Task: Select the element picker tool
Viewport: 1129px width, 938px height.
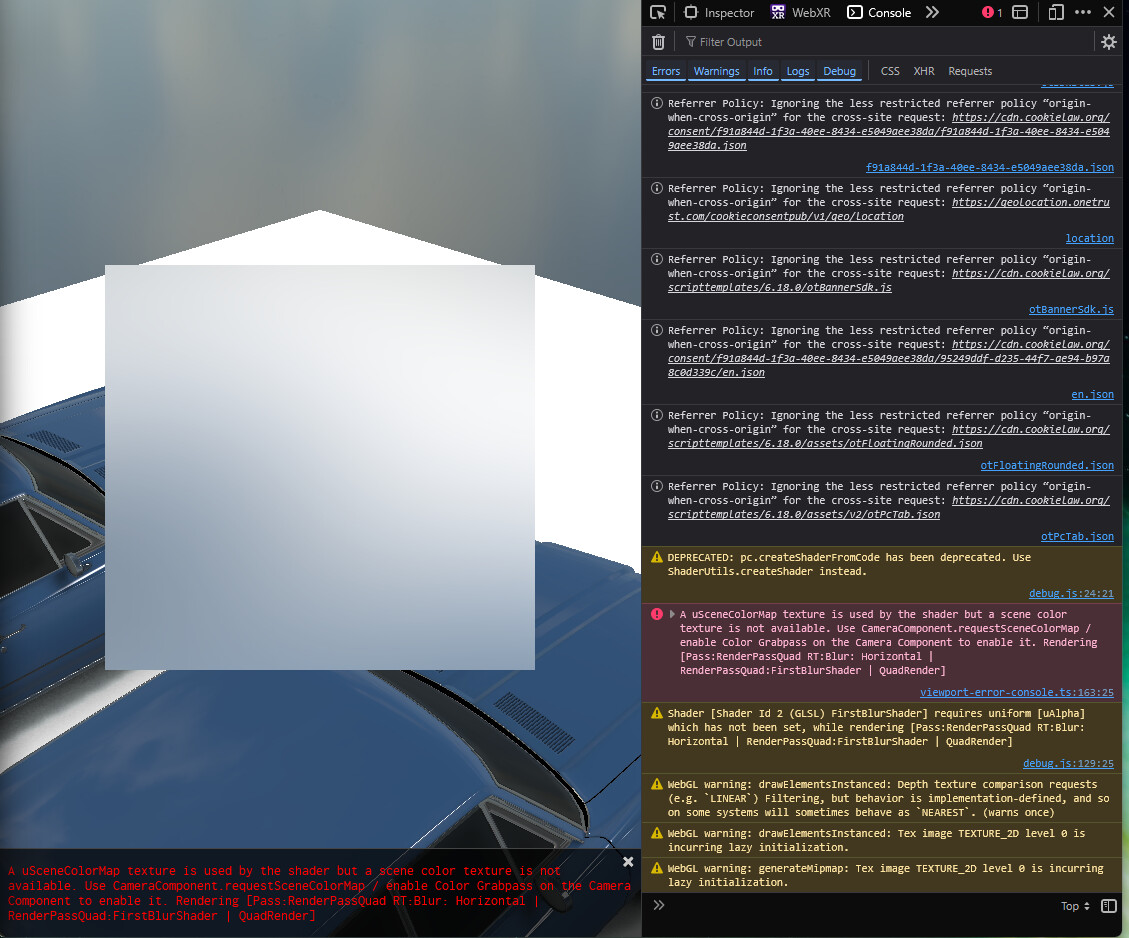Action: (x=658, y=12)
